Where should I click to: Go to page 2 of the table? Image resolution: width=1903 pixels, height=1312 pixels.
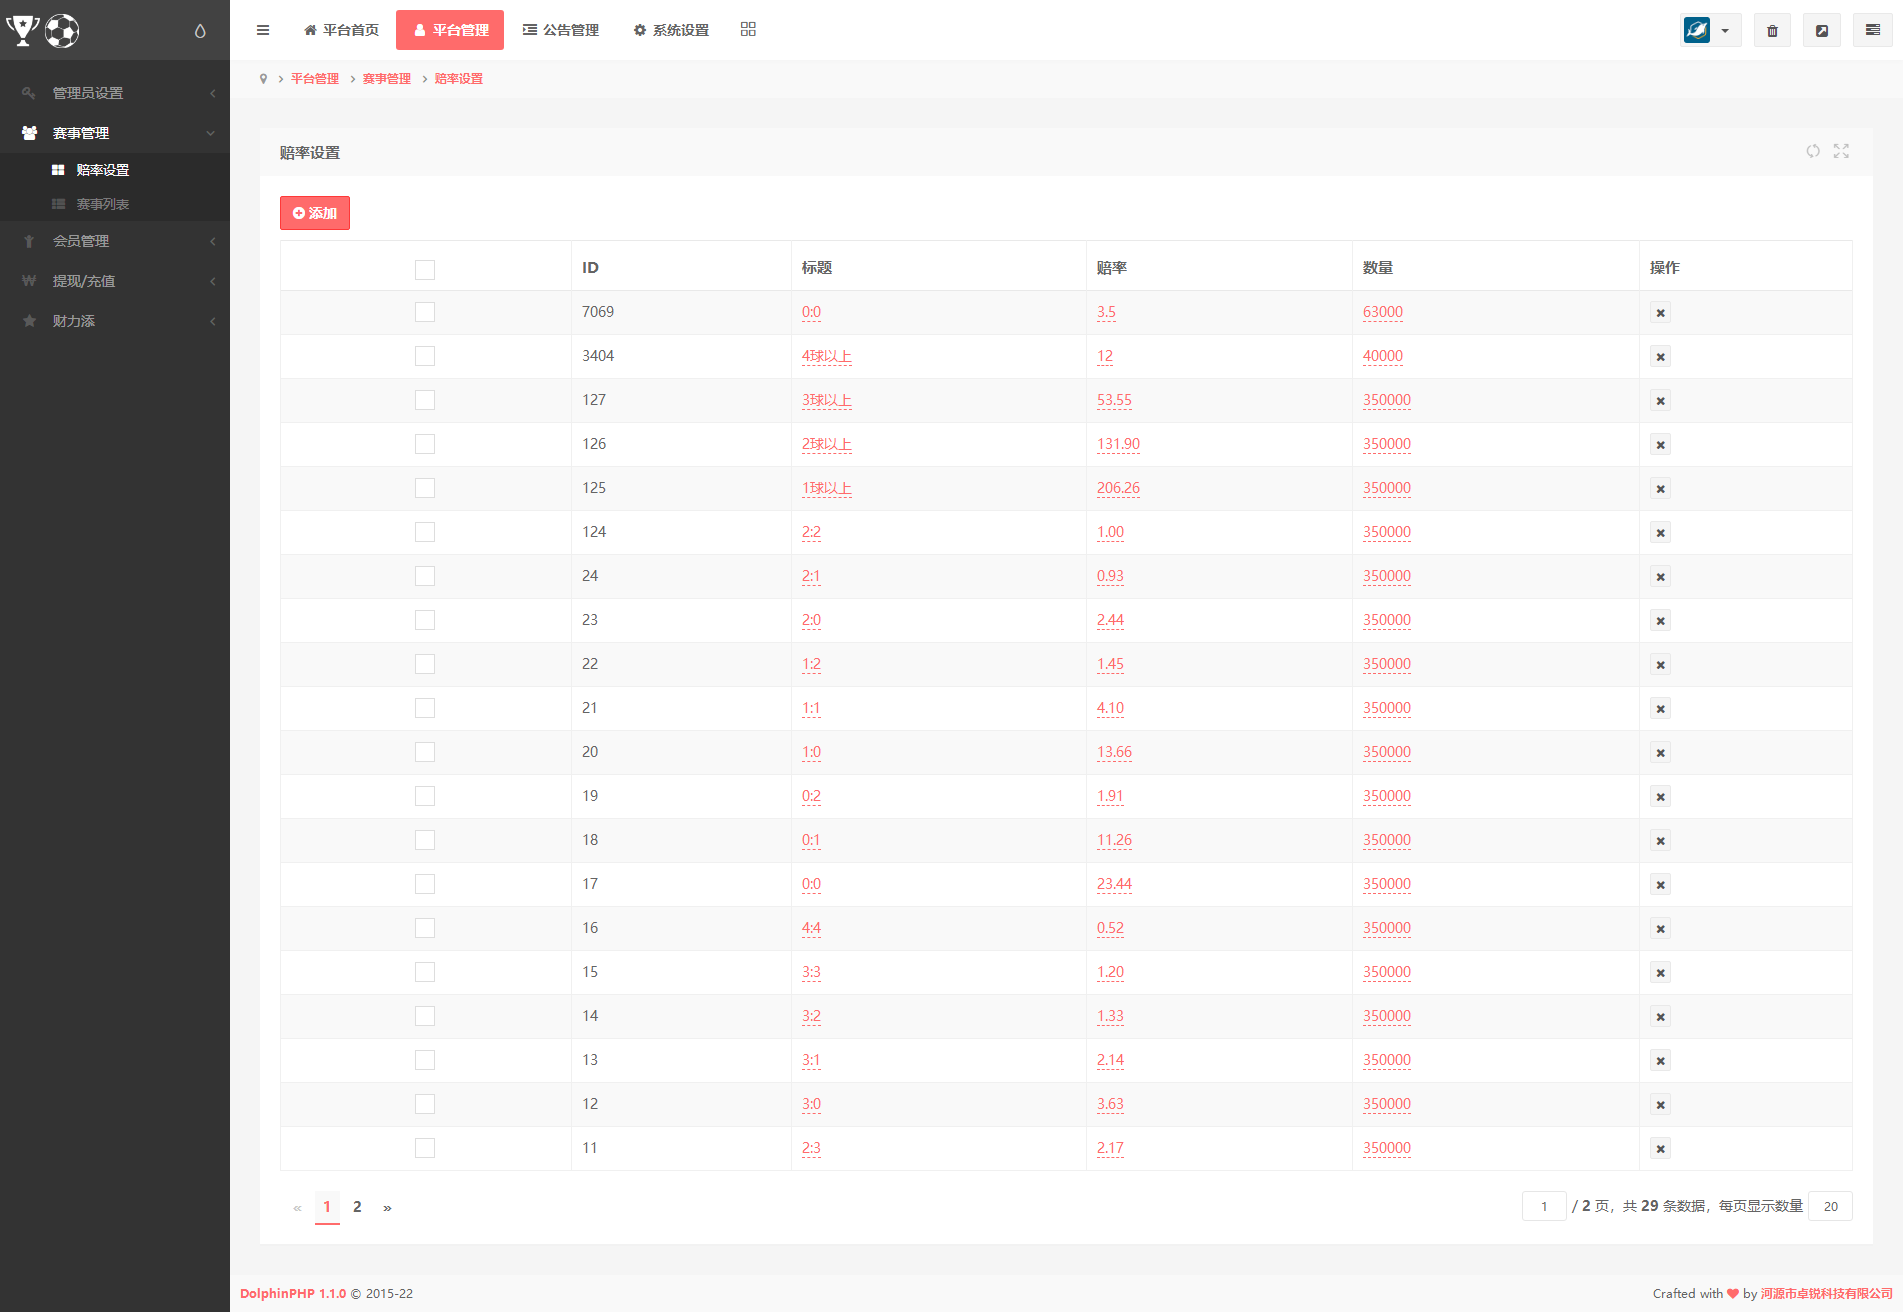click(357, 1207)
